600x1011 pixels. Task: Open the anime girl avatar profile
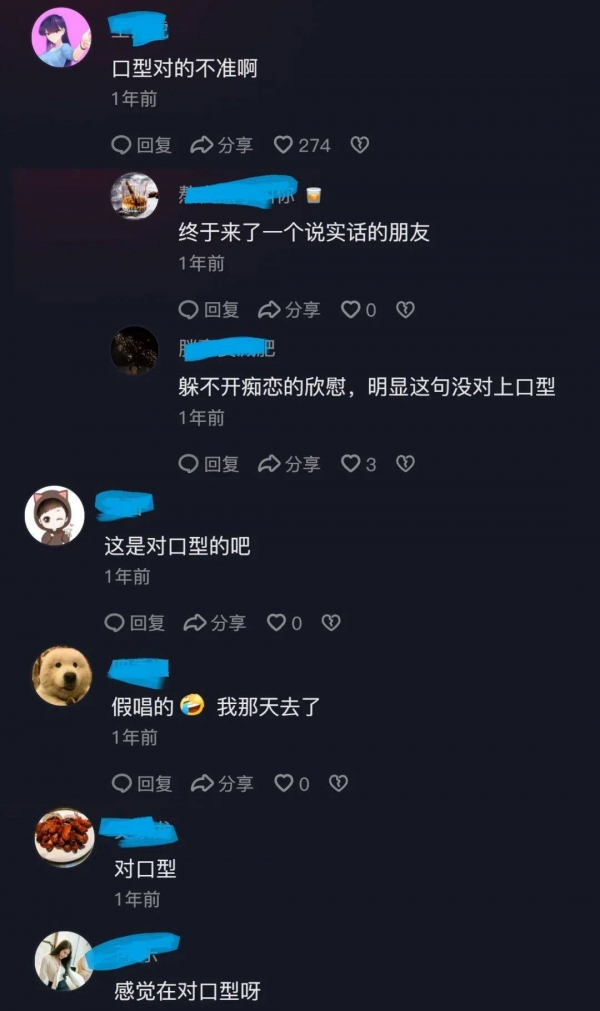tap(62, 37)
